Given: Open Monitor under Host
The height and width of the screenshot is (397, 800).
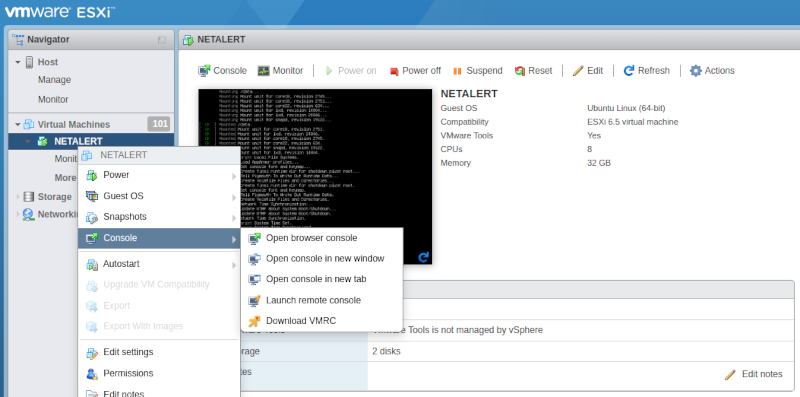Looking at the screenshot, I should [x=53, y=99].
